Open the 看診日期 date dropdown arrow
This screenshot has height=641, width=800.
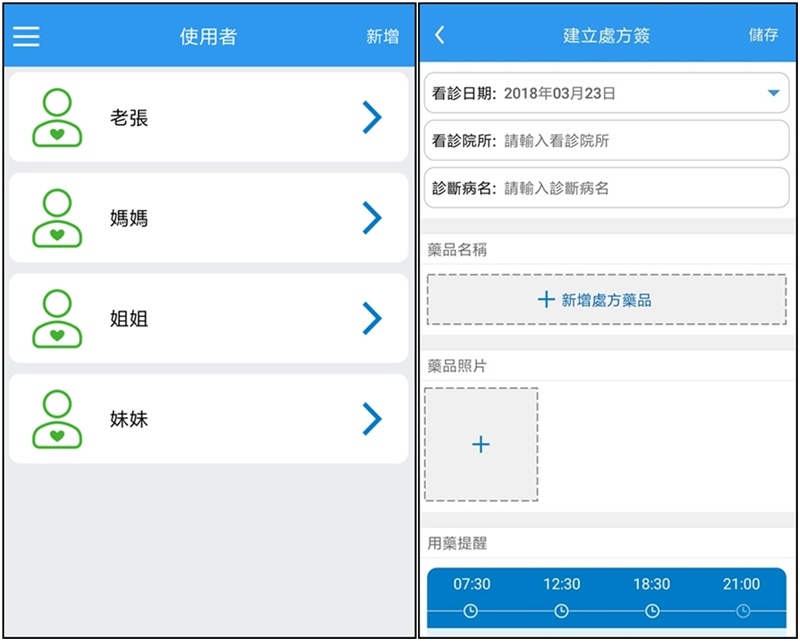pos(773,93)
